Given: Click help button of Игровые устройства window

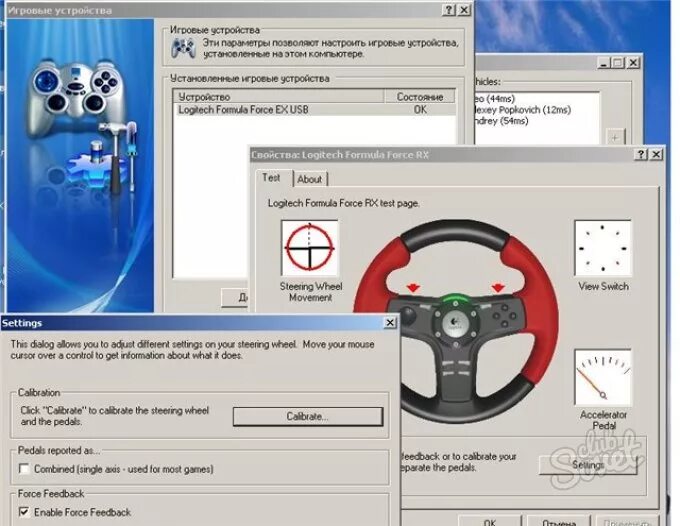Looking at the screenshot, I should pos(449,10).
